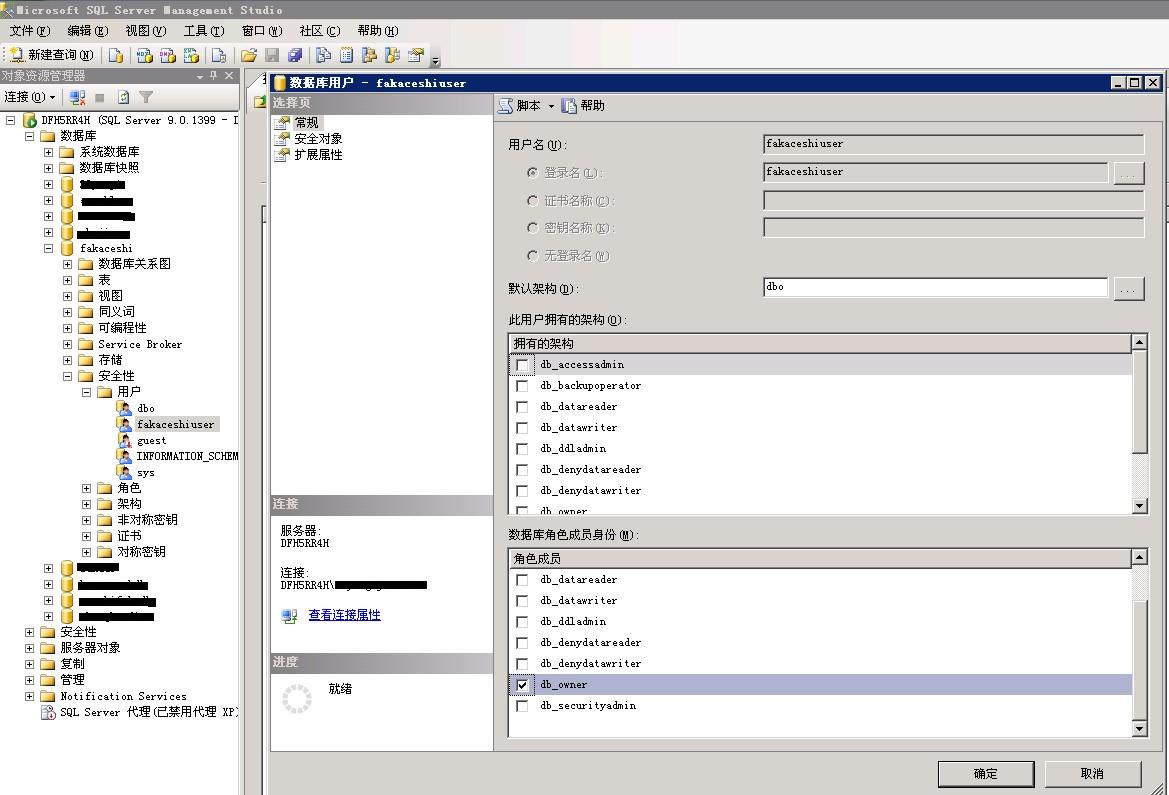Click scroll-down arrow of 角色成员 list

[1139, 729]
